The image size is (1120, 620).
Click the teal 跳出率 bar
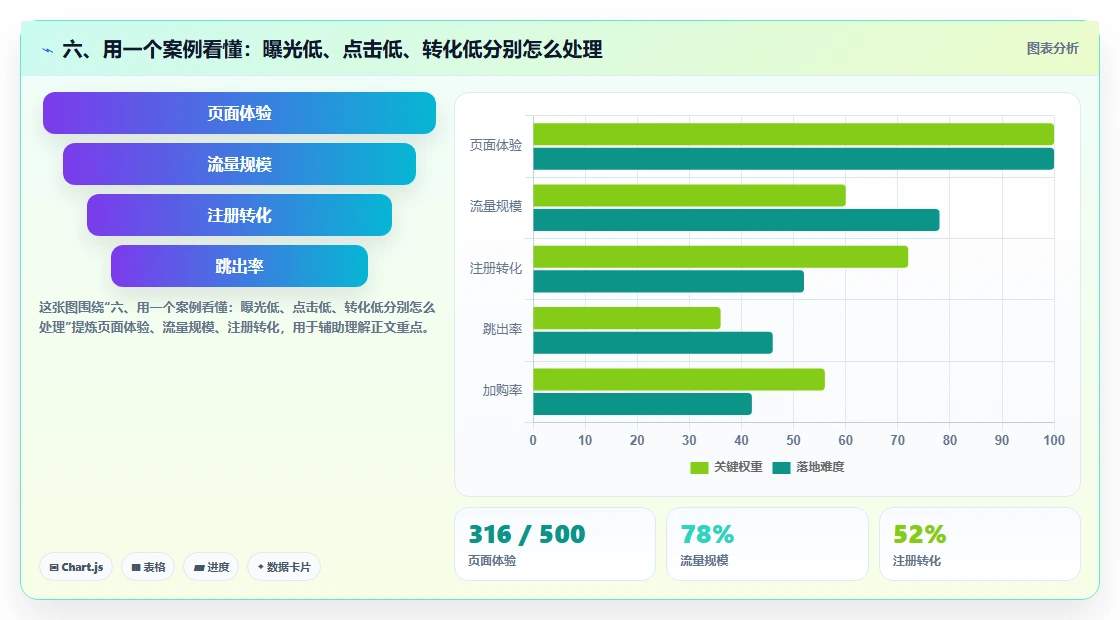tap(653, 343)
